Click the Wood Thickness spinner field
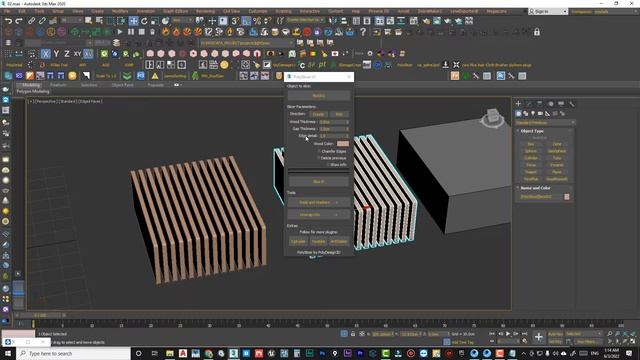This screenshot has height=360, width=640. [x=334, y=122]
